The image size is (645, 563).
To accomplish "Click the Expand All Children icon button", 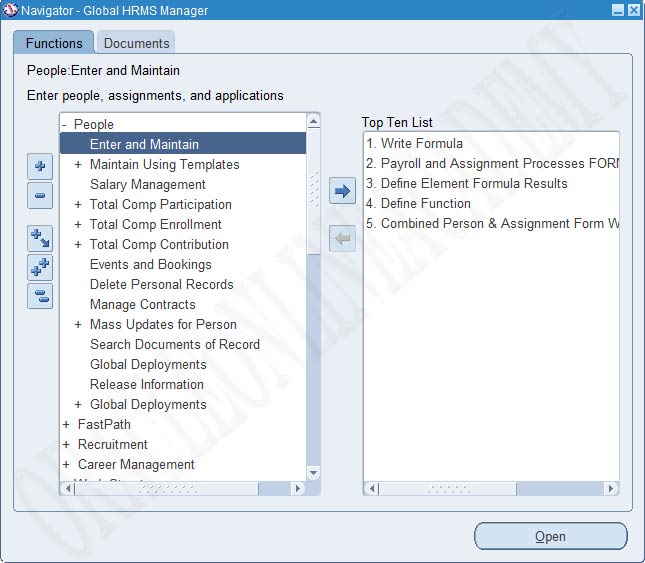I will pos(40,238).
